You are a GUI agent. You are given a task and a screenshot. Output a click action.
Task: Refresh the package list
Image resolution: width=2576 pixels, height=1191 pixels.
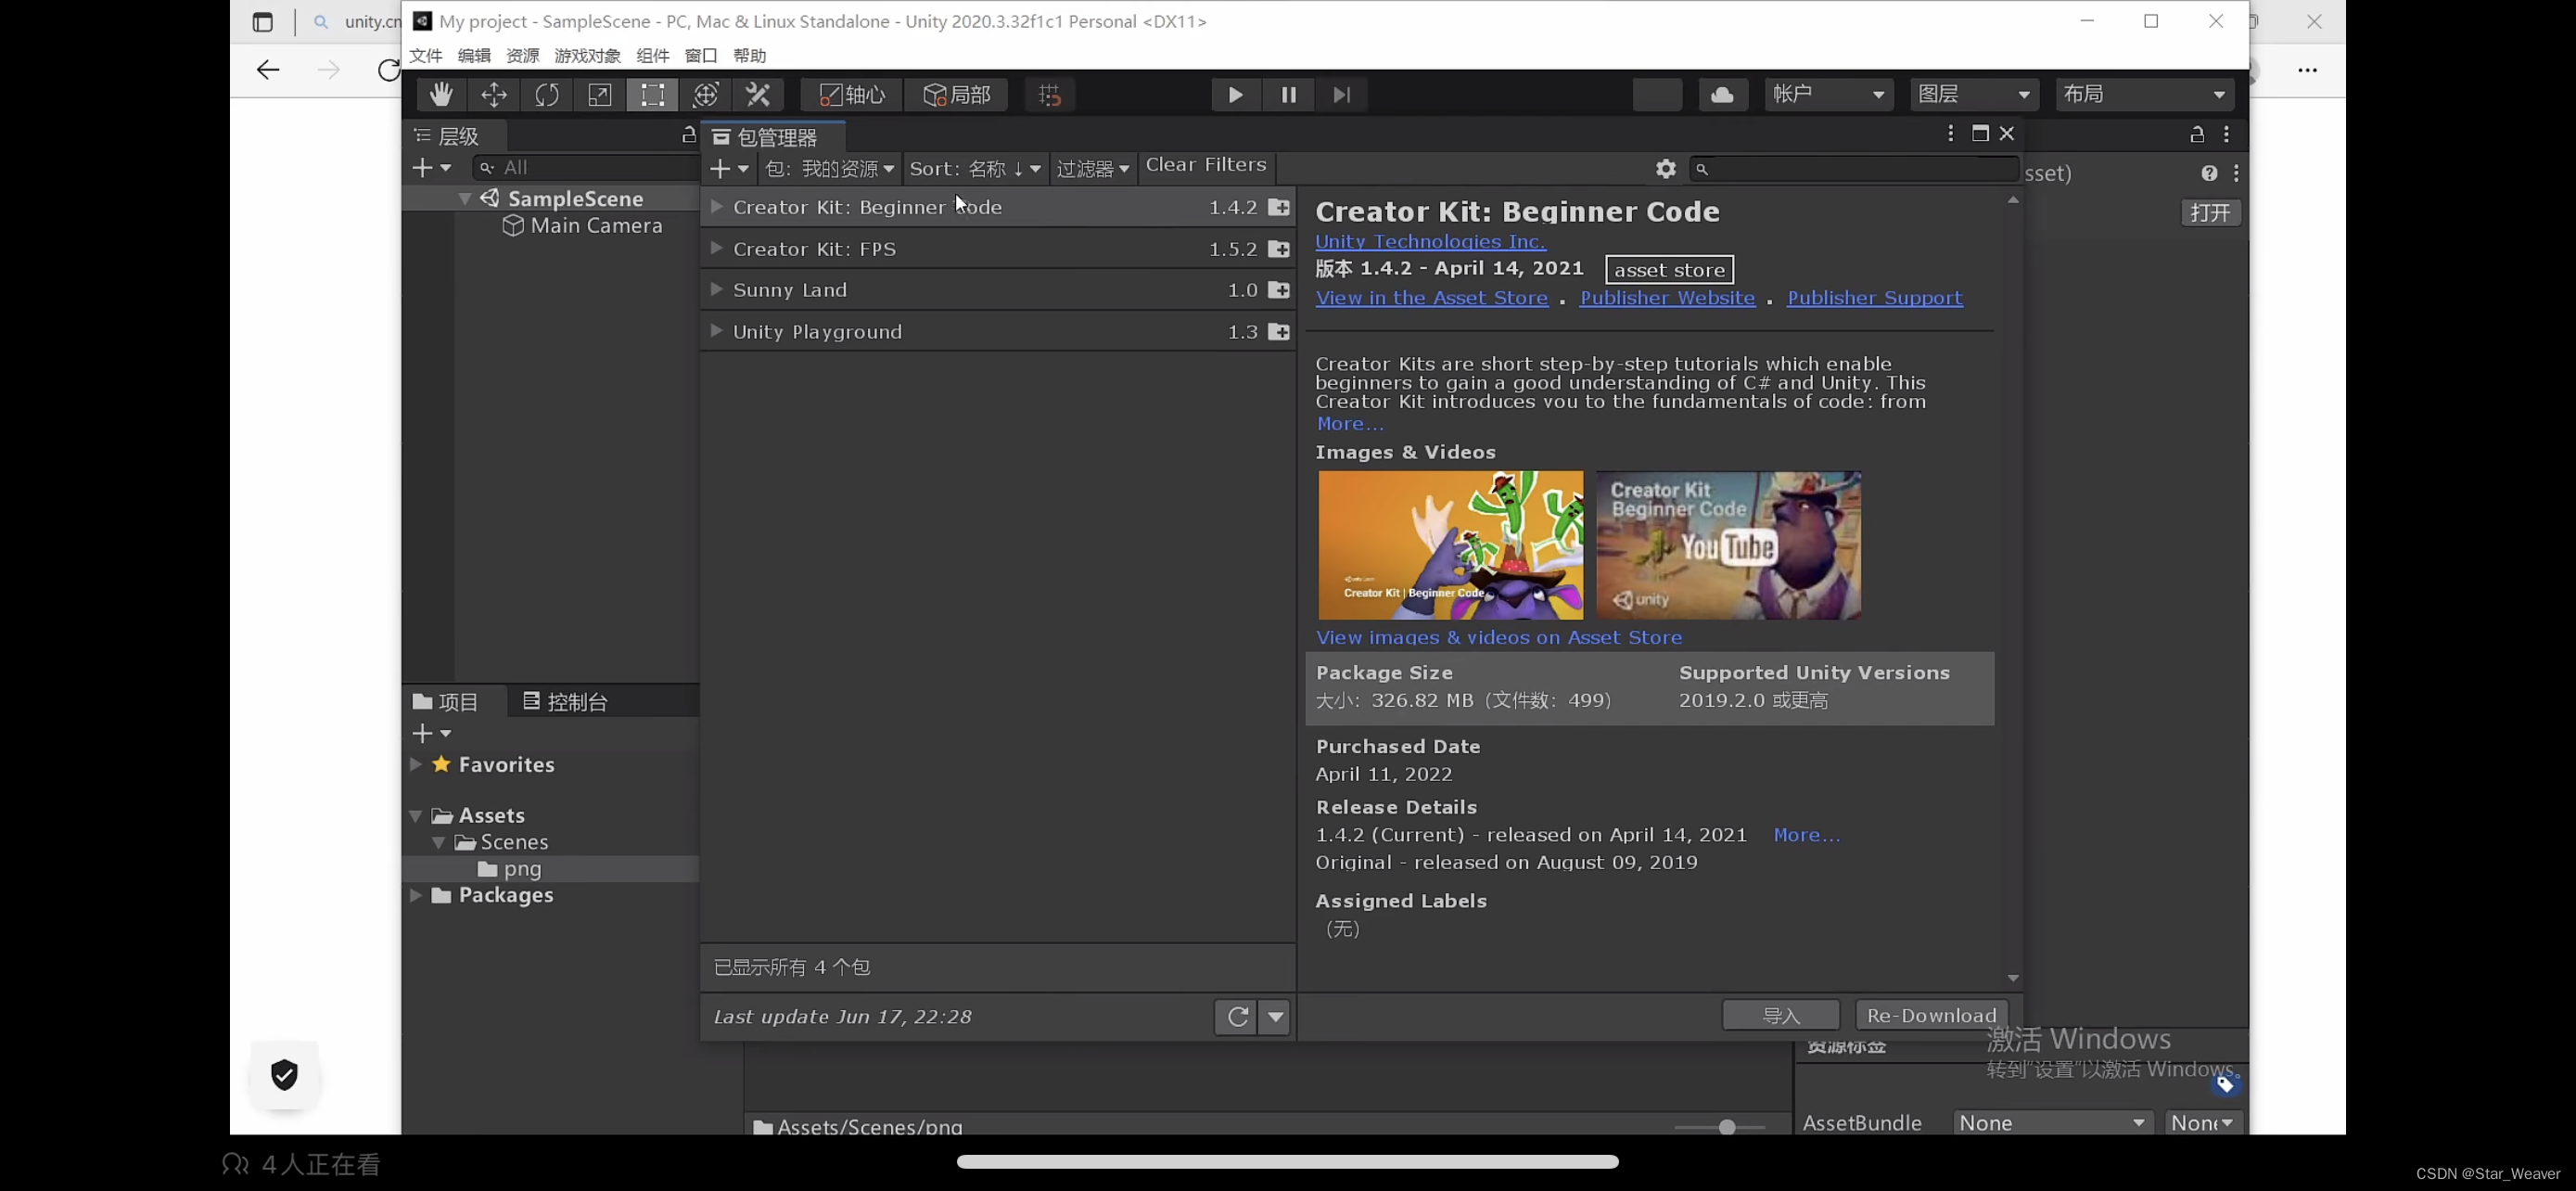click(1236, 1017)
